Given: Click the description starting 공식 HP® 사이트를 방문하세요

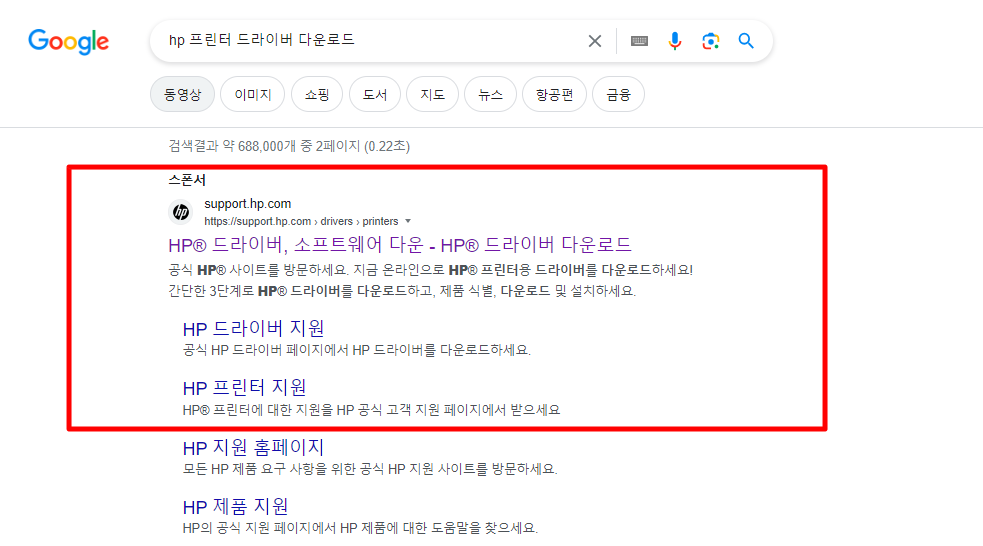Looking at the screenshot, I should coord(431,270).
